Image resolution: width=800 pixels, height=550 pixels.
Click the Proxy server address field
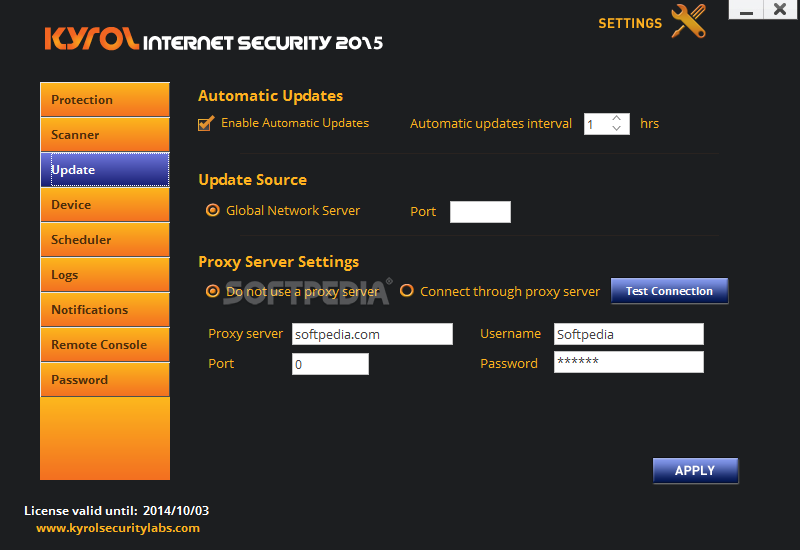click(x=372, y=334)
